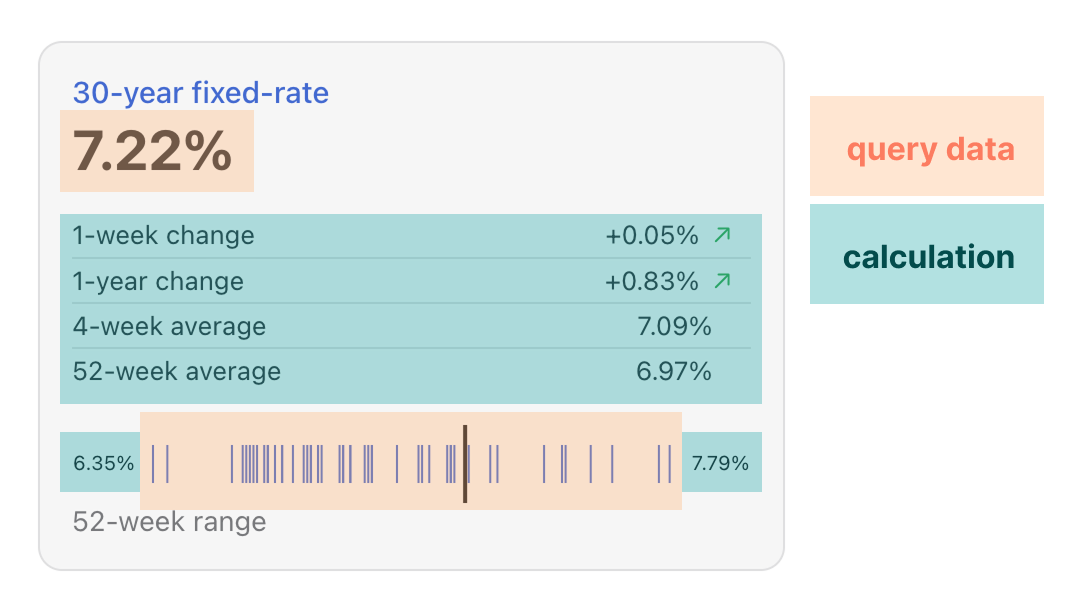1076x606 pixels.
Task: Click the rightmost tick in the range strip
Action: (669, 464)
